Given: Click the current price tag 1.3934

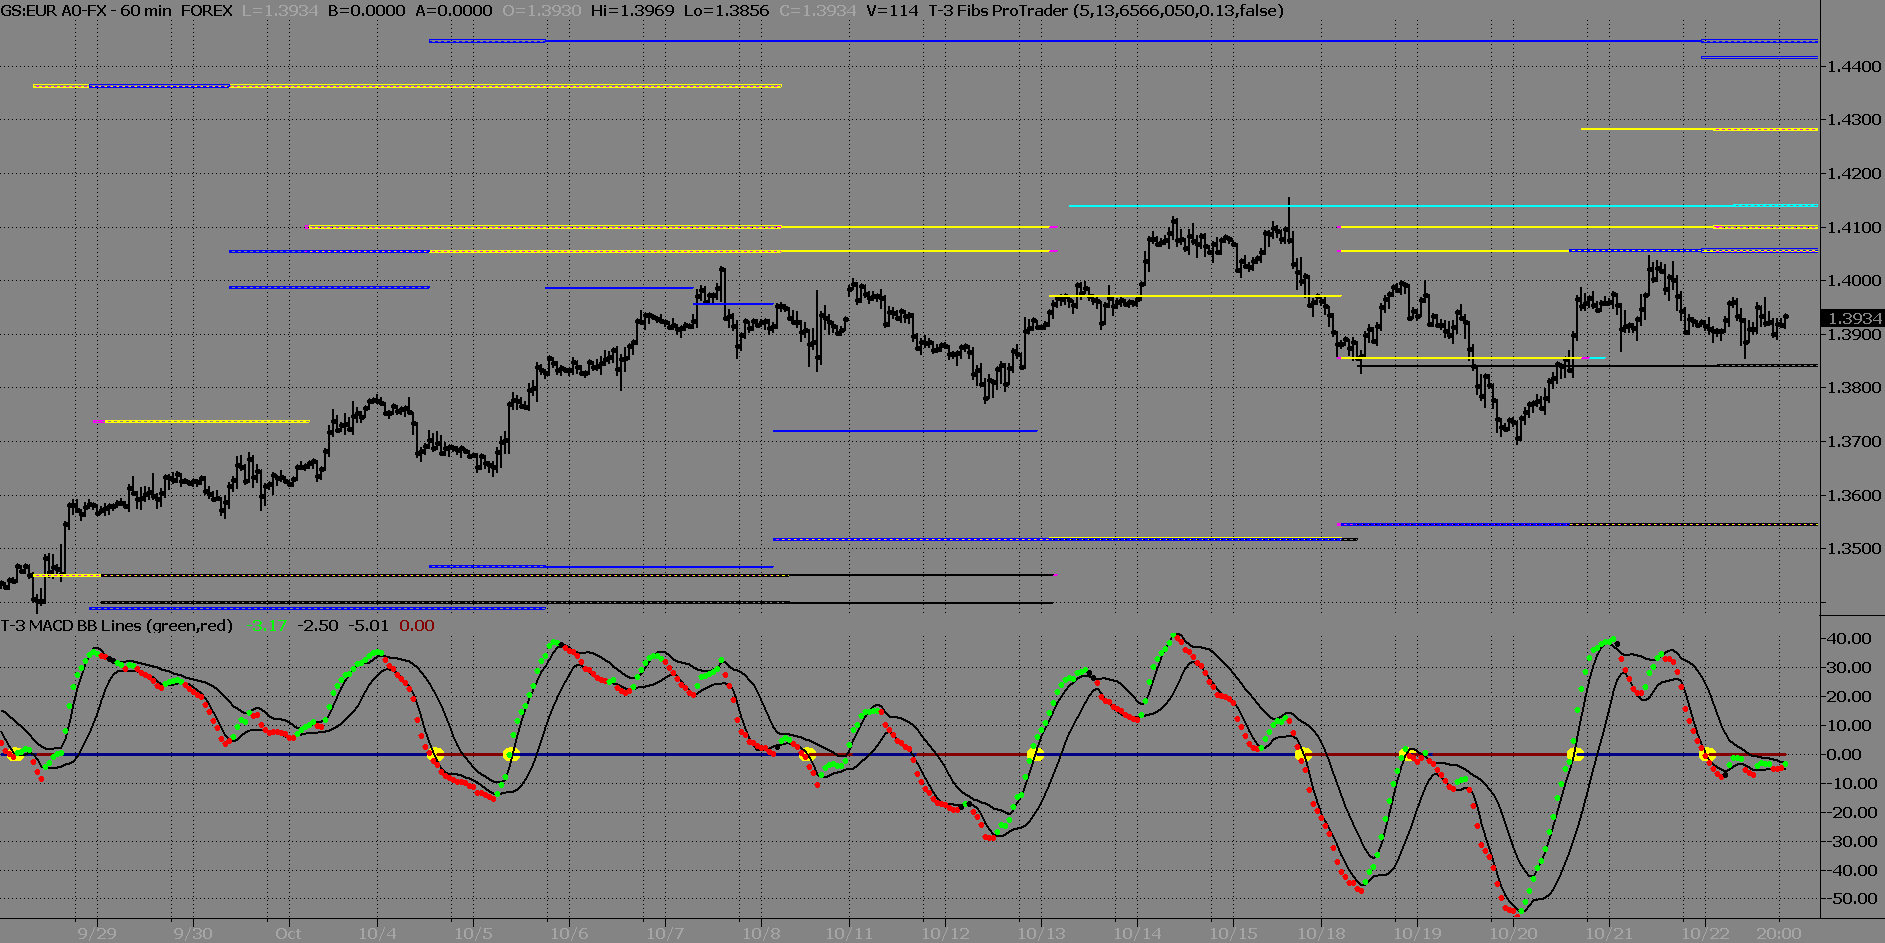Looking at the screenshot, I should click(1854, 319).
